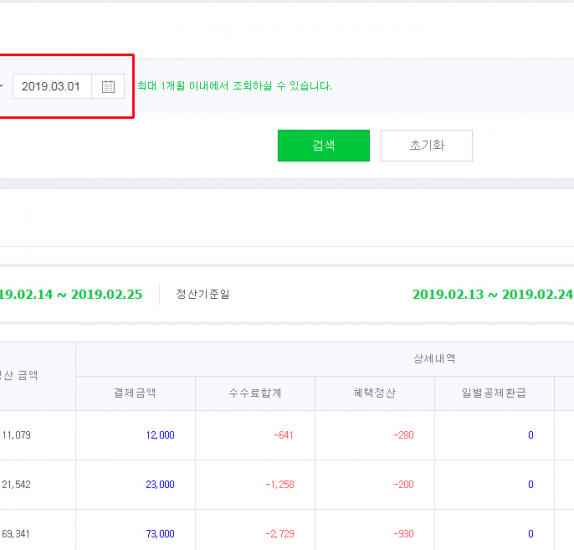Click the -1,258 fee total value
The height and width of the screenshot is (550, 574).
[280, 484]
